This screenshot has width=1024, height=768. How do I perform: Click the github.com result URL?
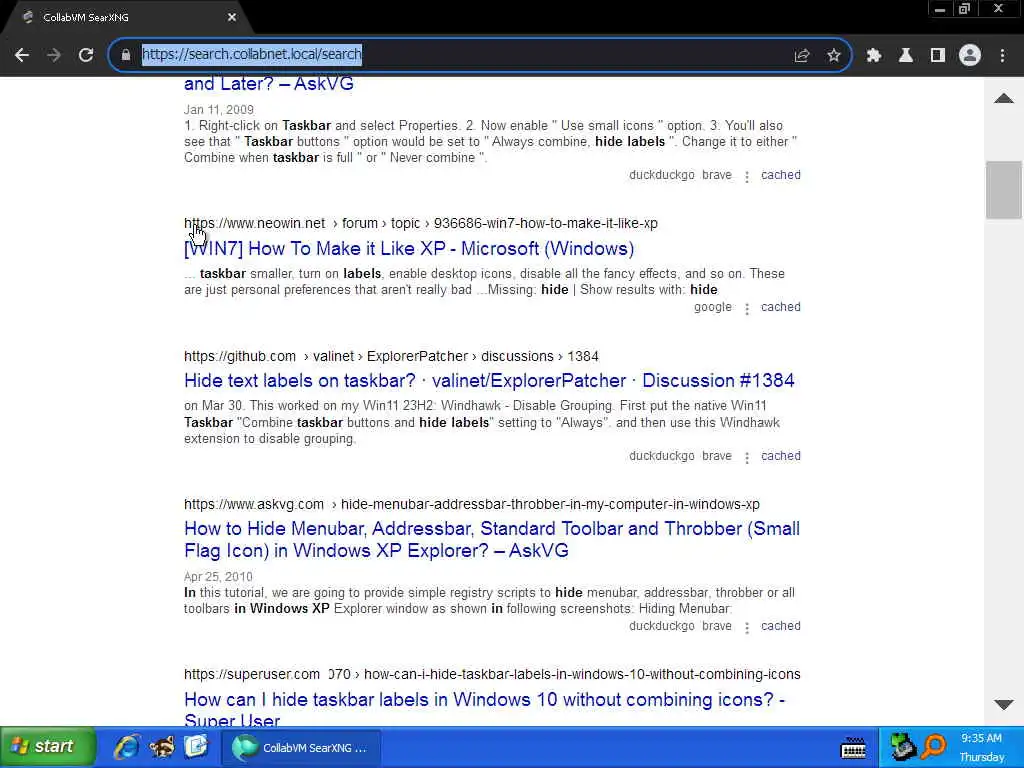pyautogui.click(x=391, y=357)
